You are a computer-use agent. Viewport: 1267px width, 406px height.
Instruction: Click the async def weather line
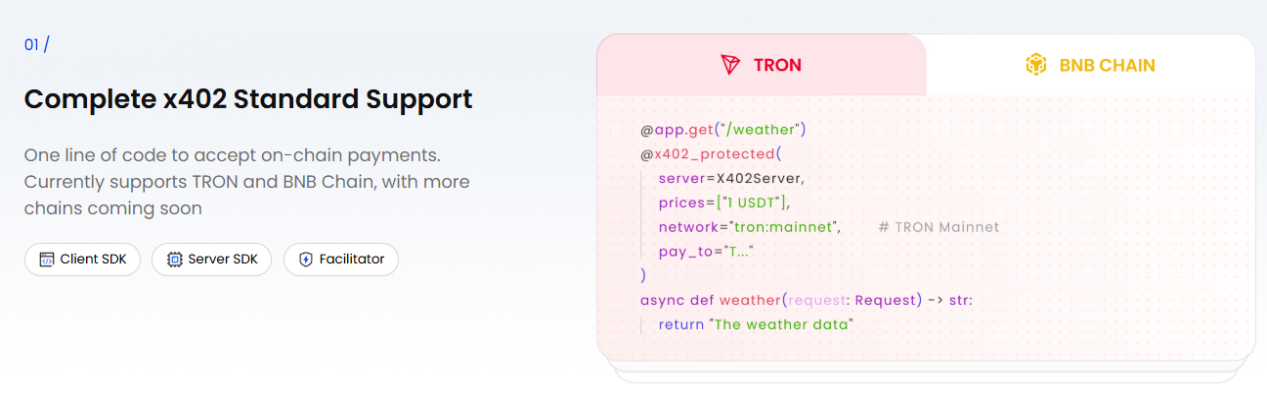(x=805, y=300)
